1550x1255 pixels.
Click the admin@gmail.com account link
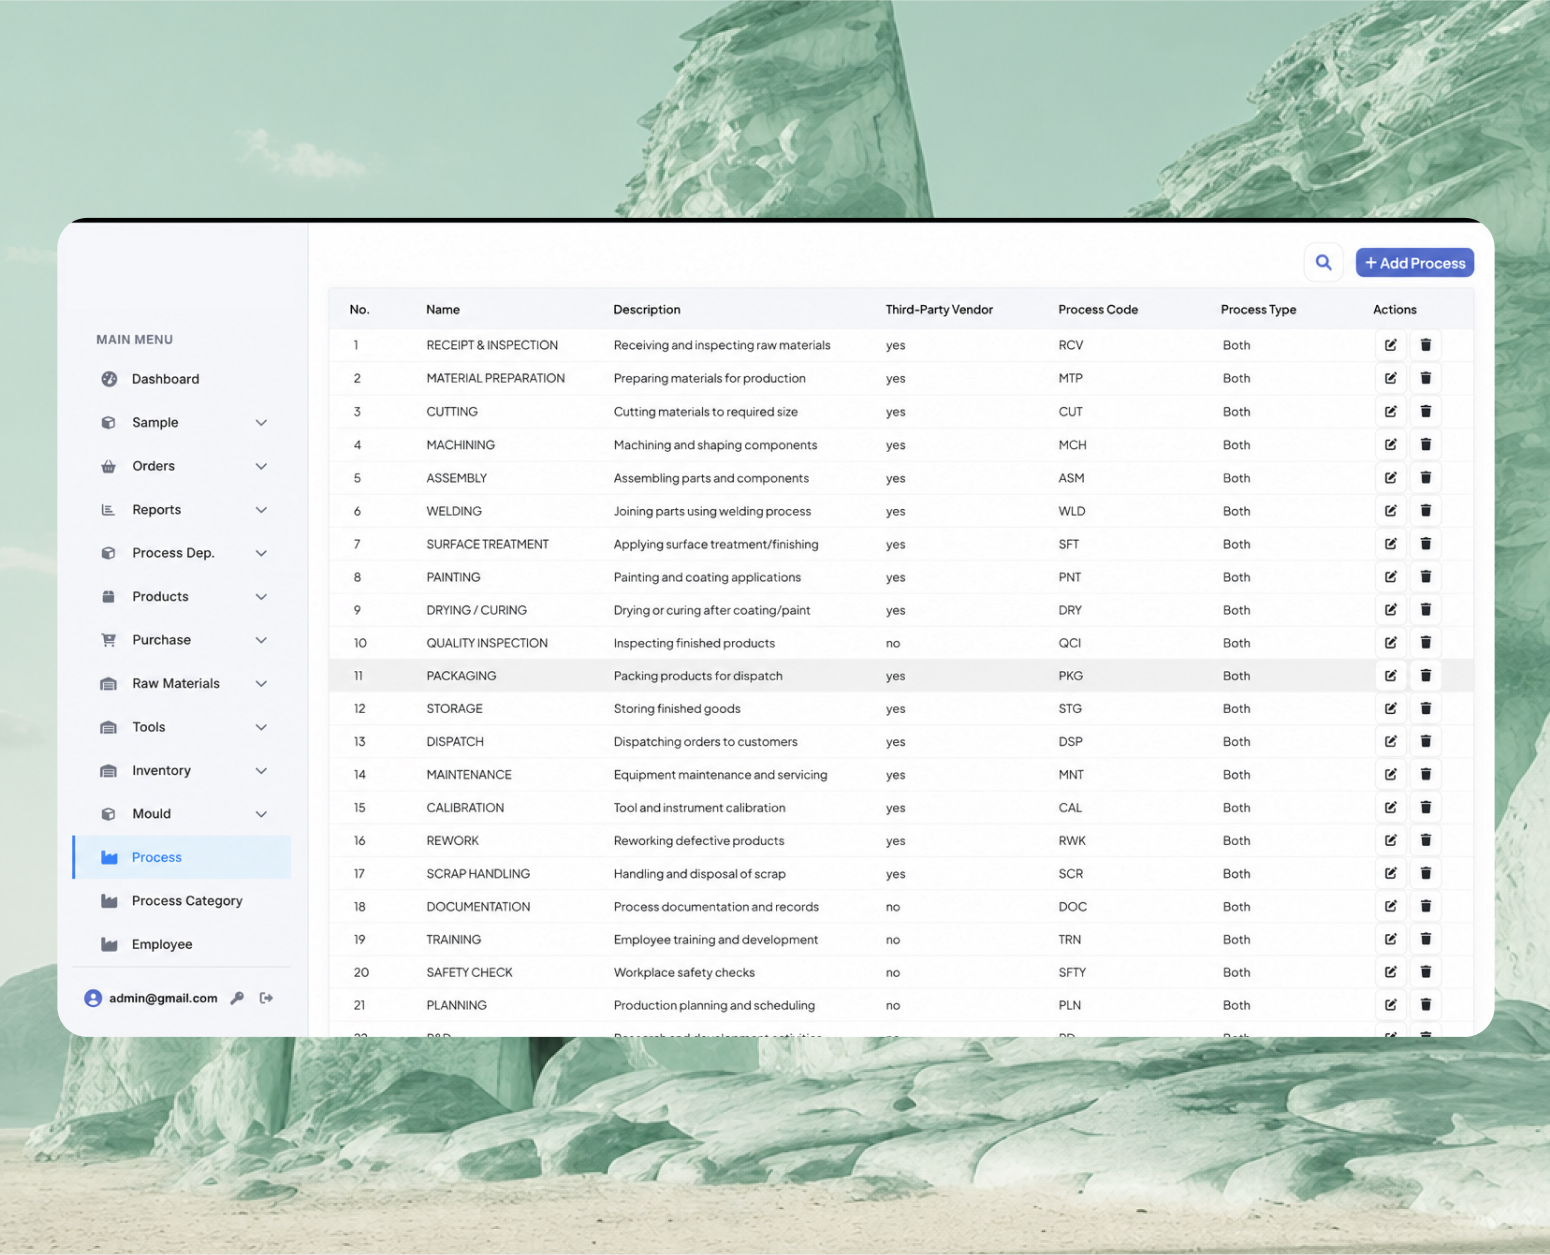coord(163,998)
